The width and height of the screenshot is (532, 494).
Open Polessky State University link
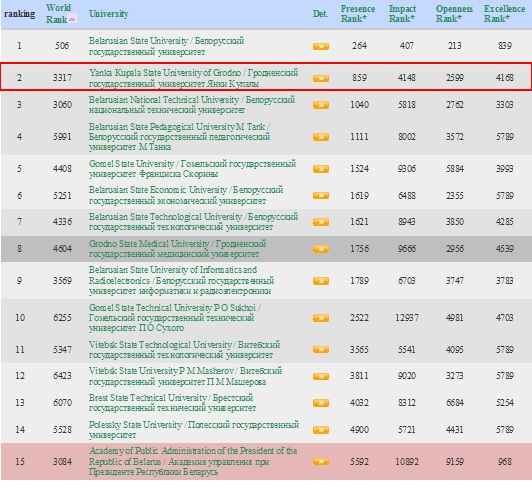194,430
